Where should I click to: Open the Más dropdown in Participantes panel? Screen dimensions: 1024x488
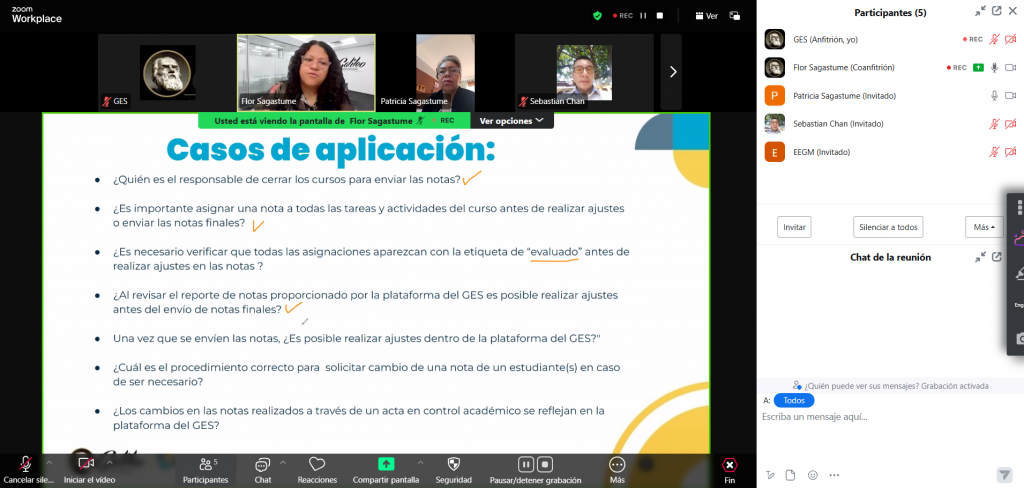pos(984,227)
